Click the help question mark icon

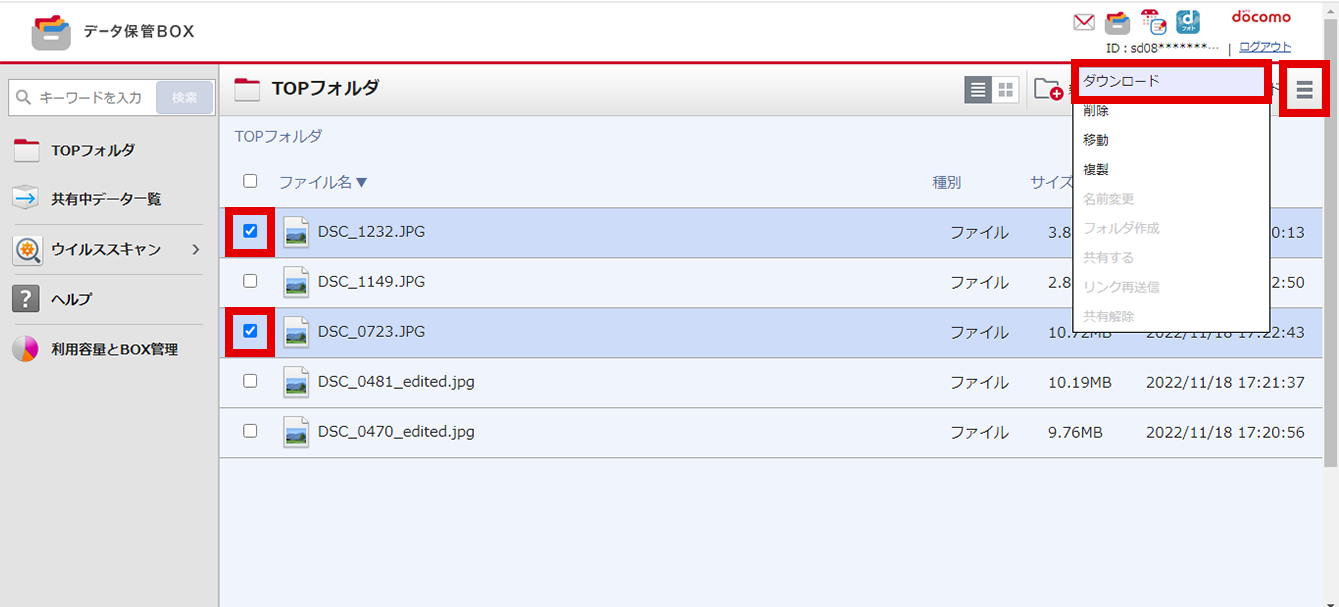(26, 299)
